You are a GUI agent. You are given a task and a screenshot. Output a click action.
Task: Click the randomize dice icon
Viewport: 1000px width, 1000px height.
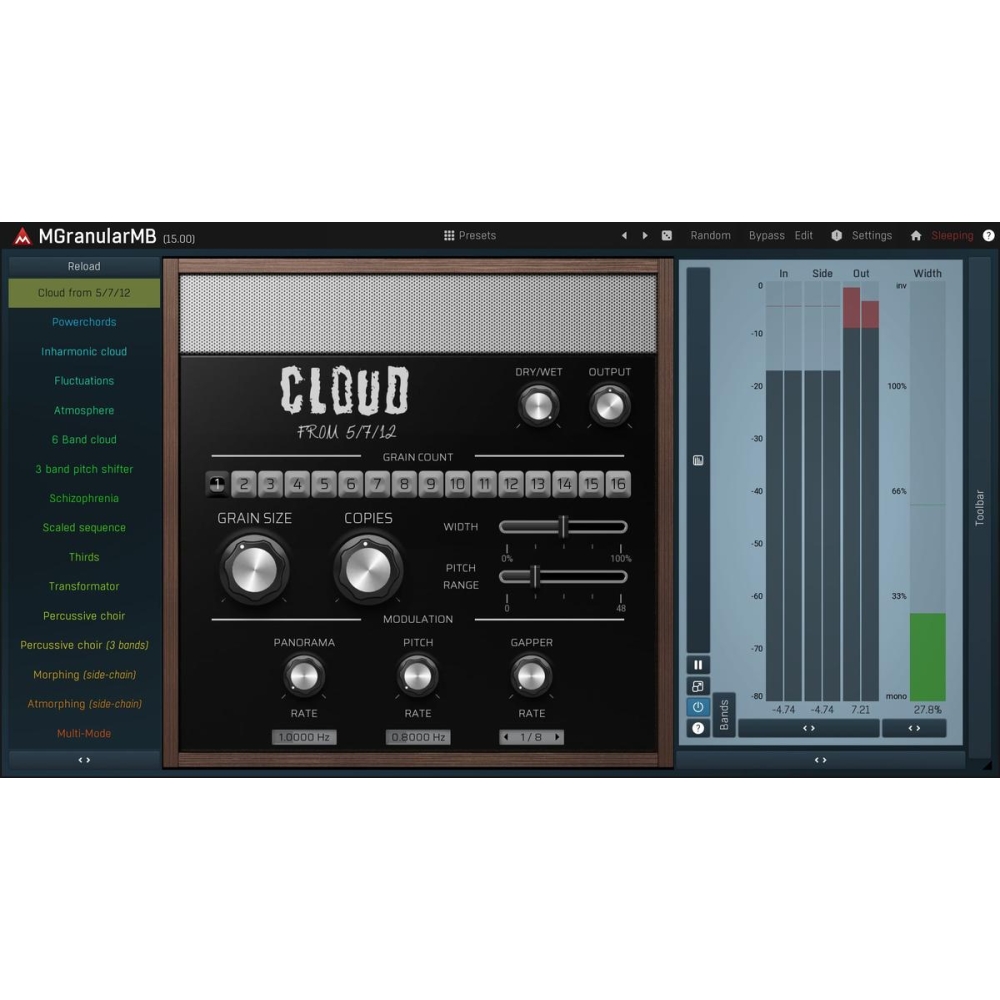[x=666, y=235]
